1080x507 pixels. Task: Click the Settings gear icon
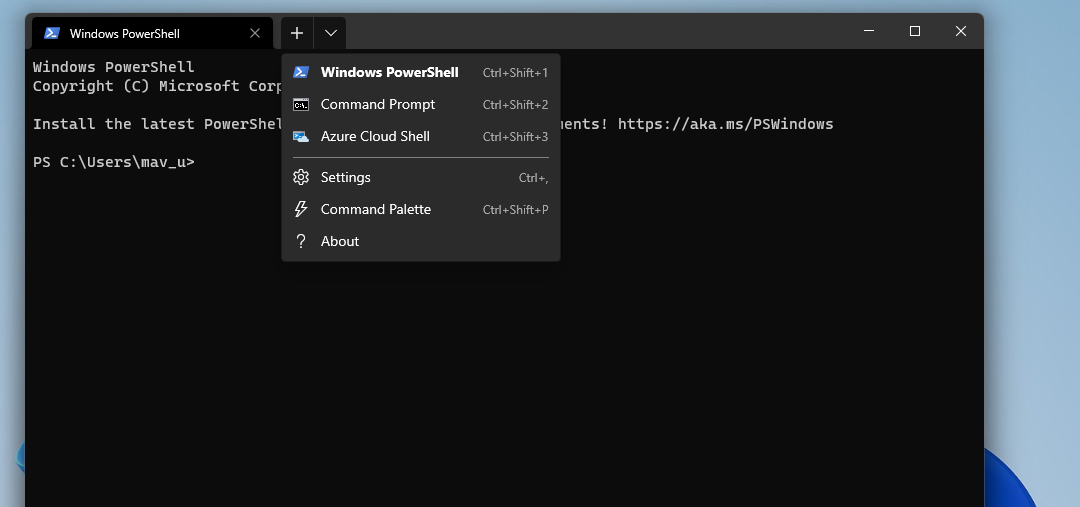pyautogui.click(x=300, y=177)
